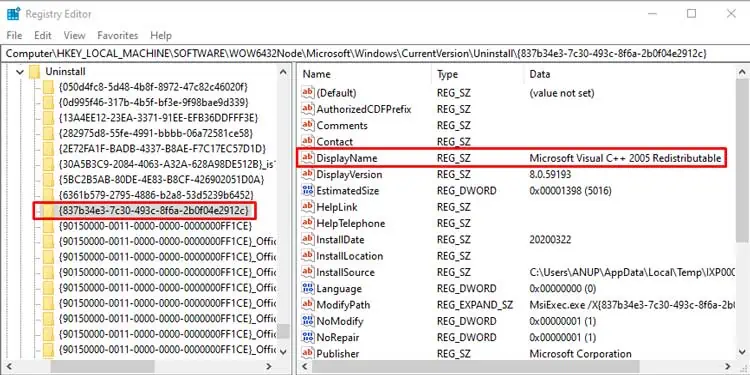750x375 pixels.
Task: Click InstallDate data 20200322
Action: 550,240
